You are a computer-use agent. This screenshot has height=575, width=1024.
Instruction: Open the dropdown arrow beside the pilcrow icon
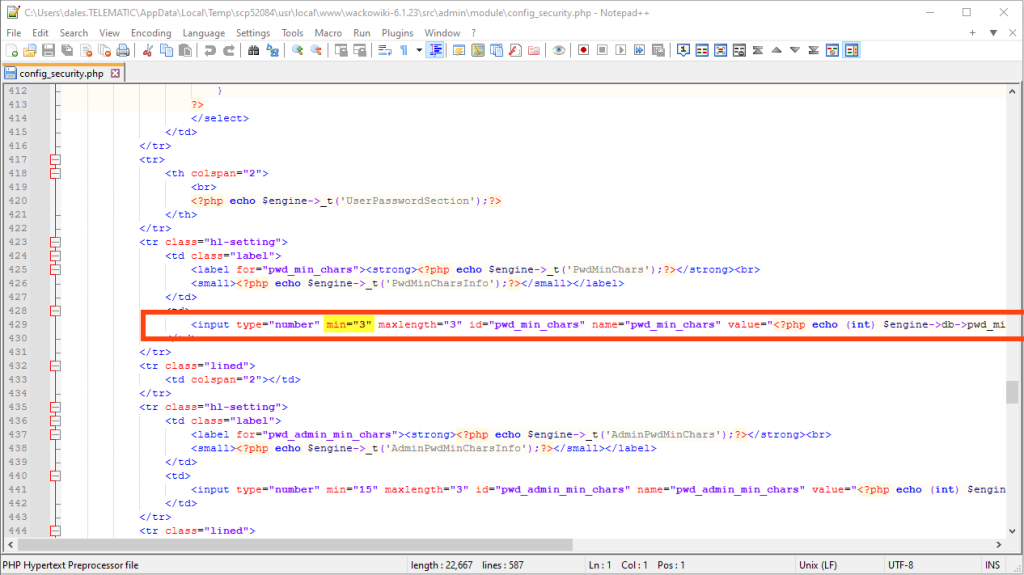coord(418,50)
